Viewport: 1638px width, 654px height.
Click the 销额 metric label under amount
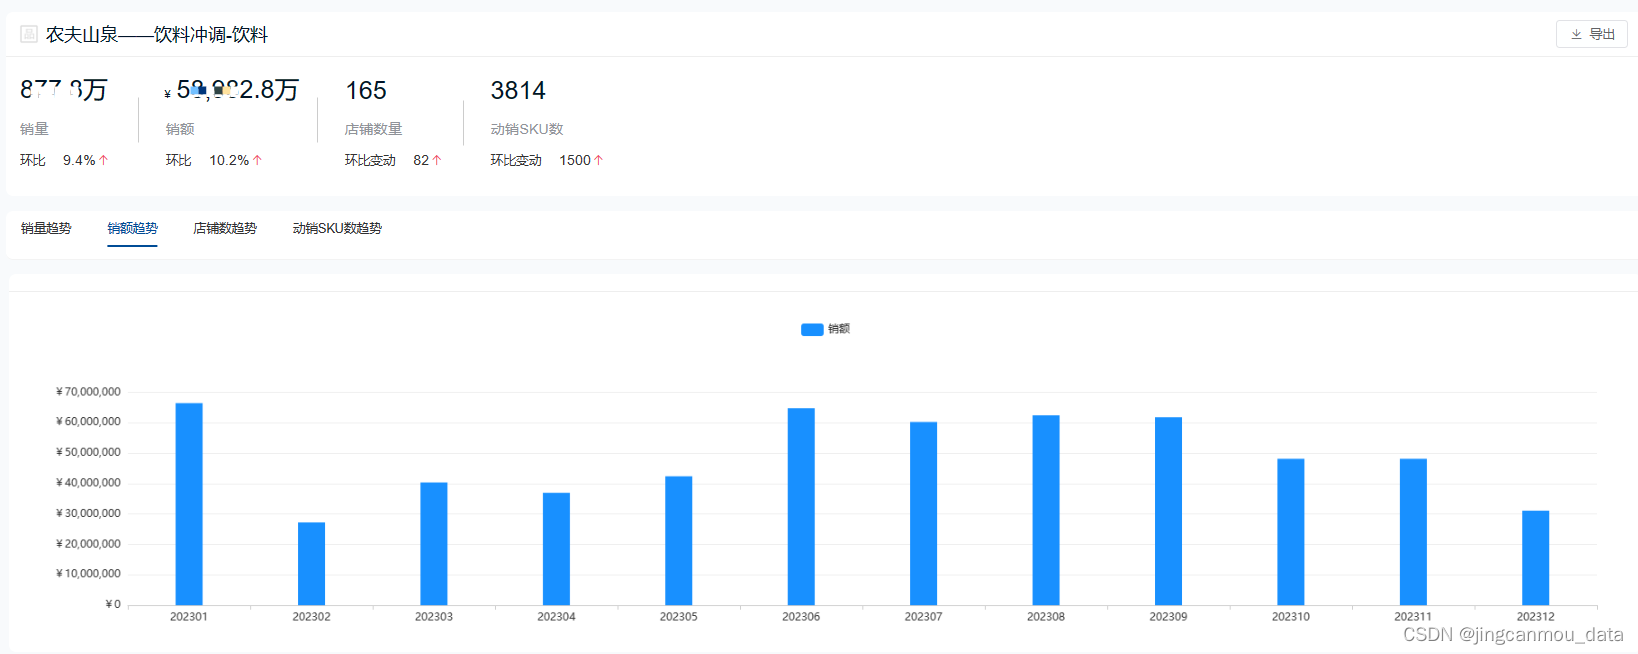[180, 129]
